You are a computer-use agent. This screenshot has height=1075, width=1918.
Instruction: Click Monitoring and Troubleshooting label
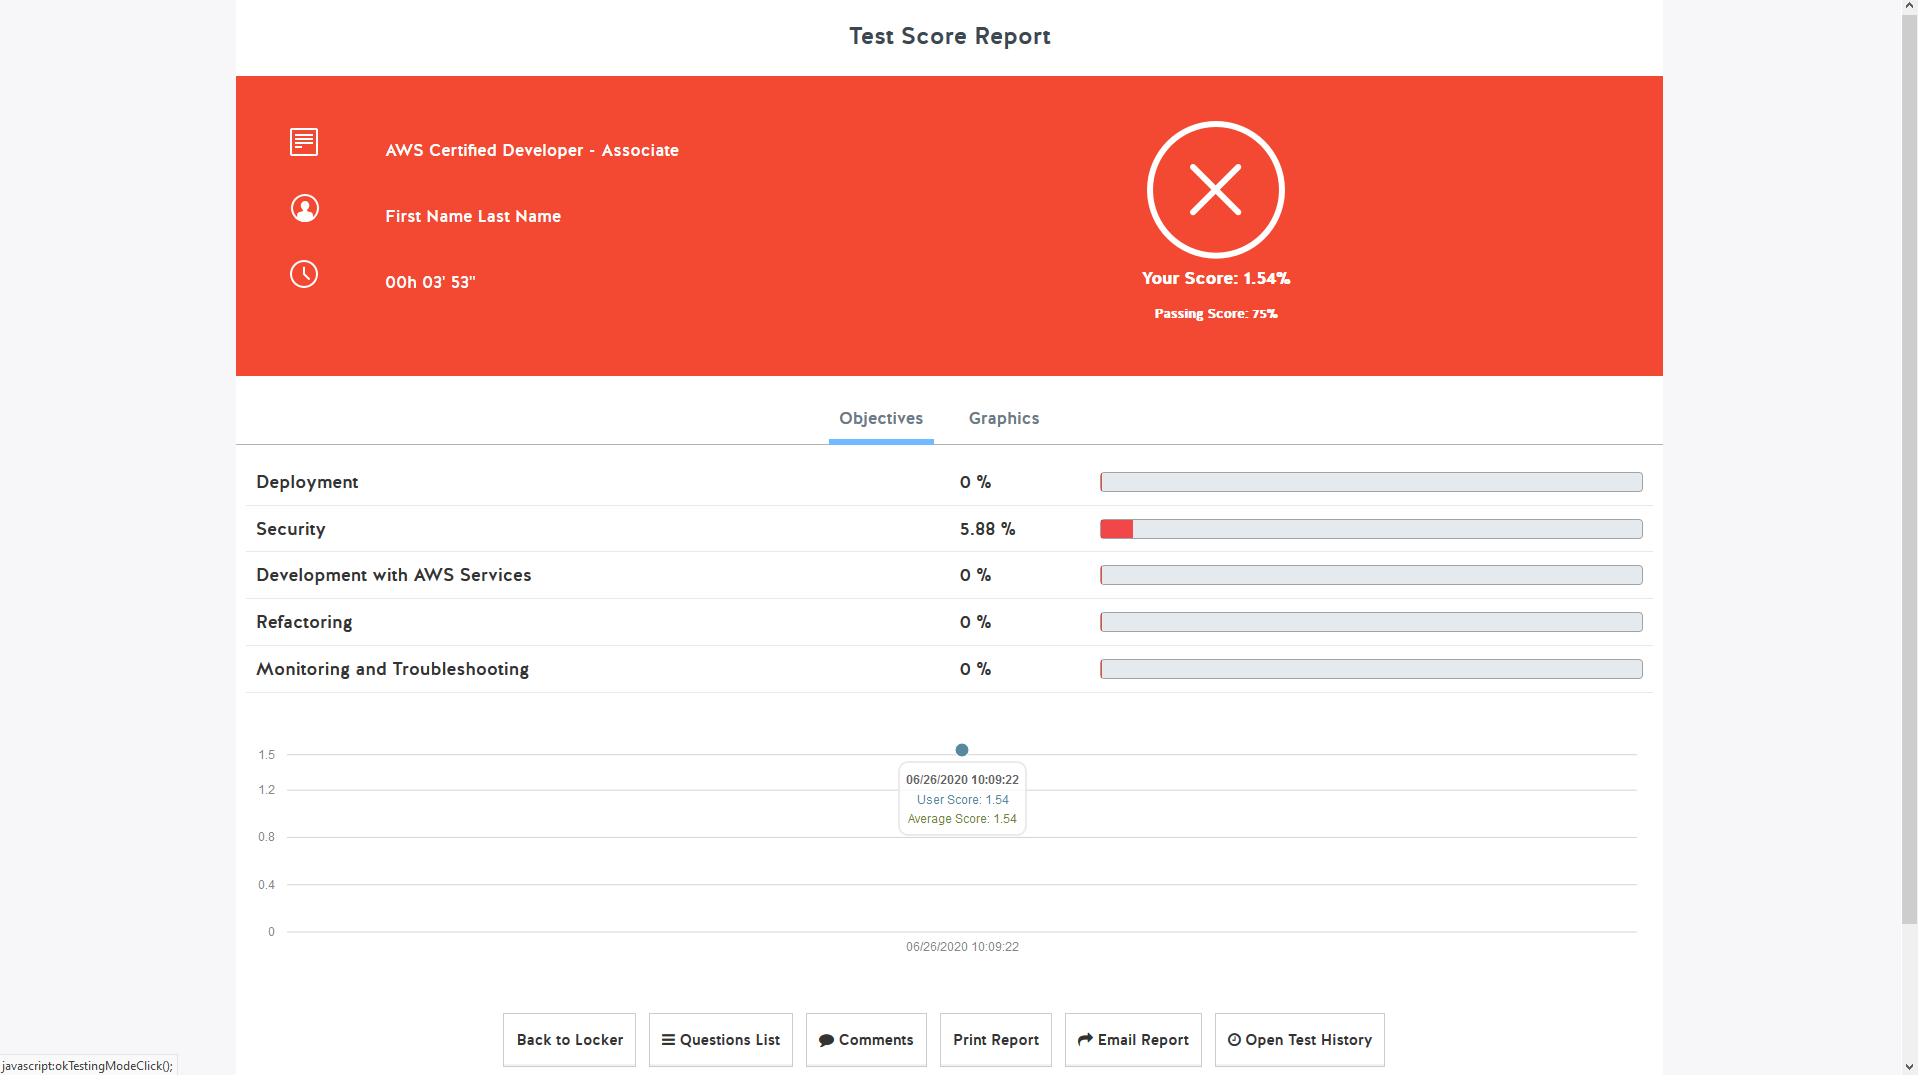(x=392, y=669)
